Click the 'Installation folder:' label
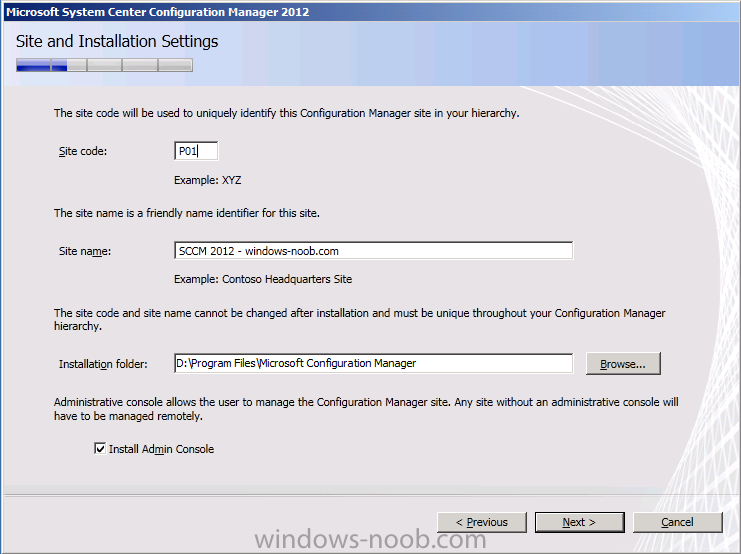This screenshot has width=741, height=554. tap(103, 364)
